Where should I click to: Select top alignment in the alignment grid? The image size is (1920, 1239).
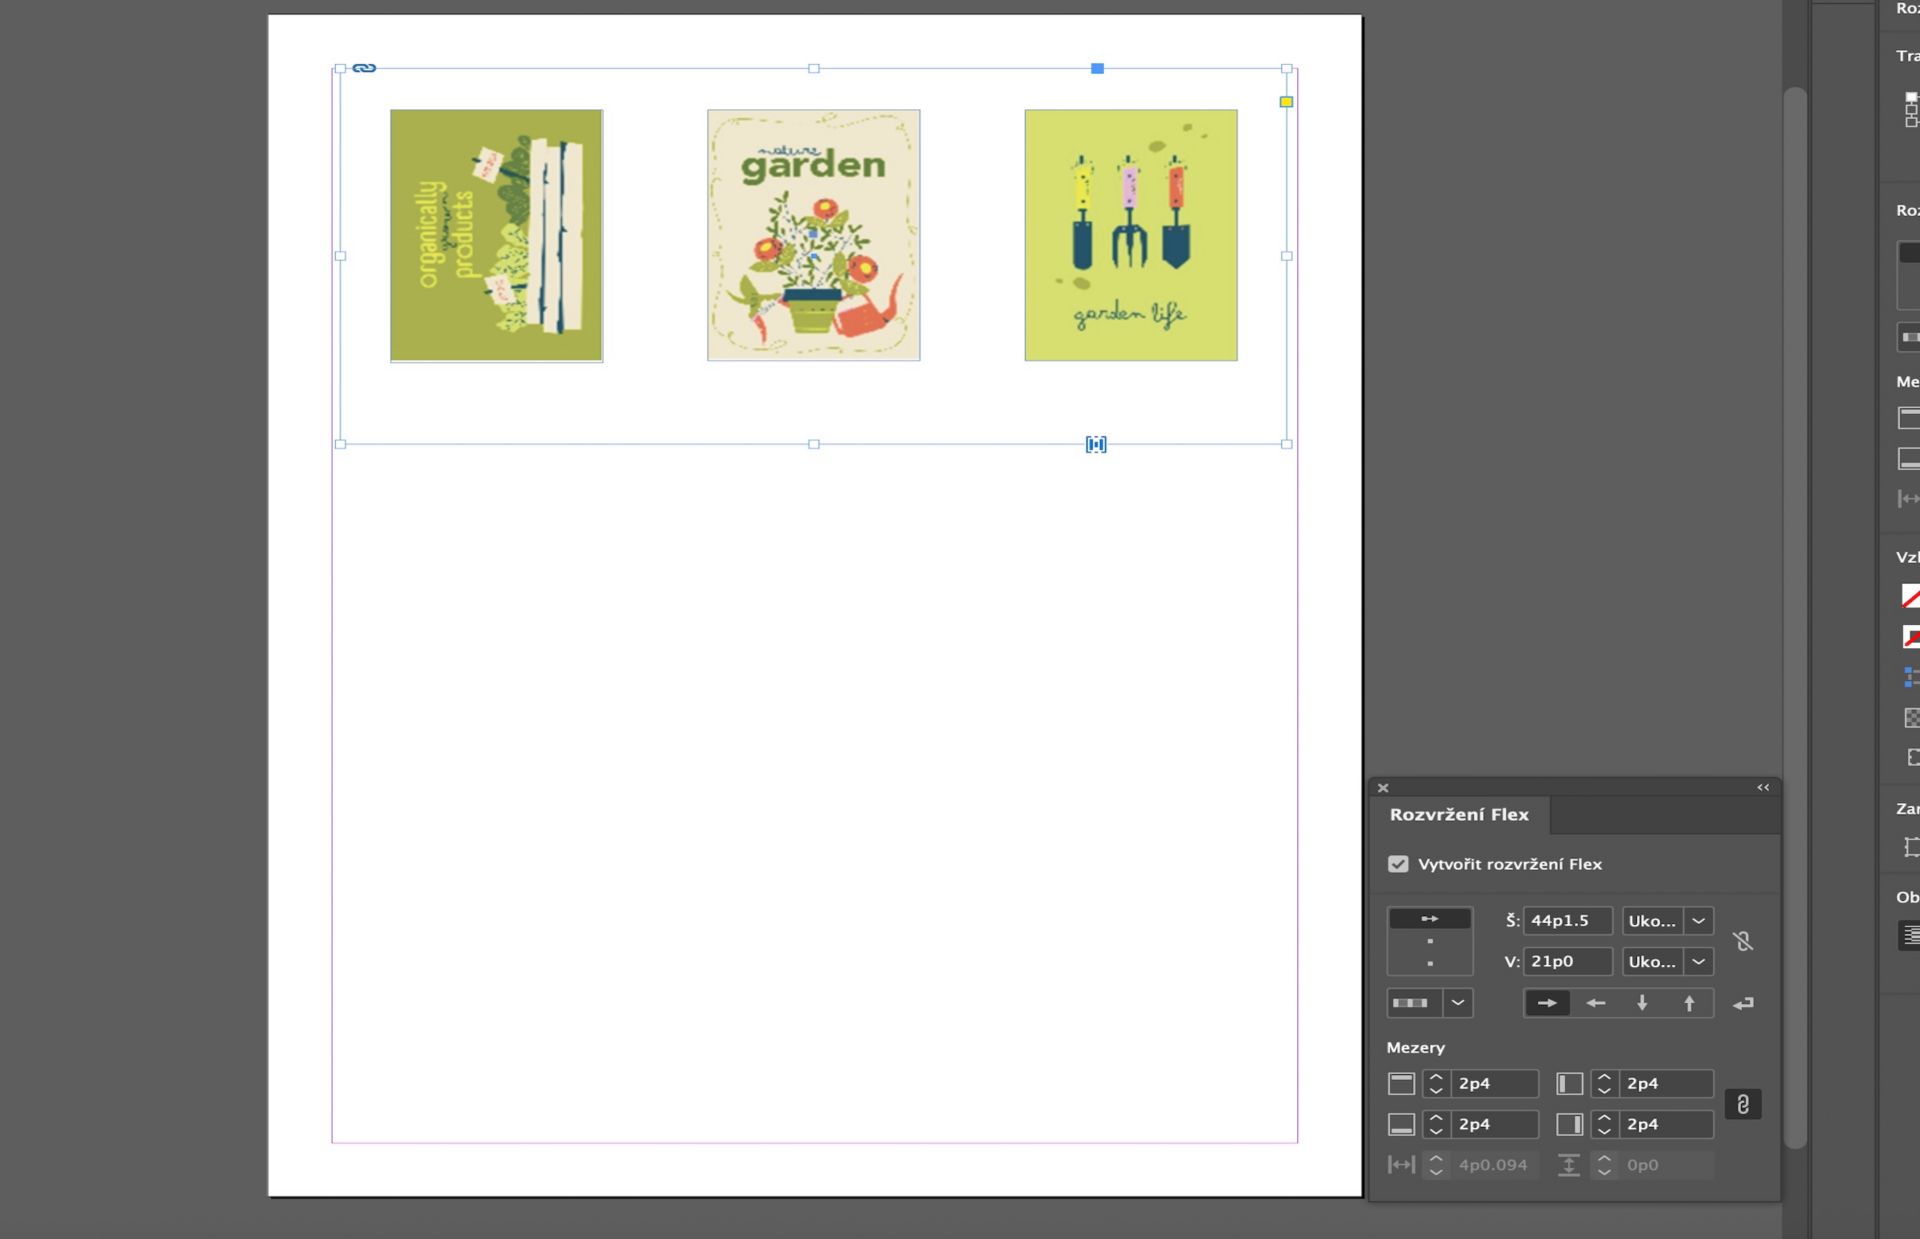click(1430, 919)
